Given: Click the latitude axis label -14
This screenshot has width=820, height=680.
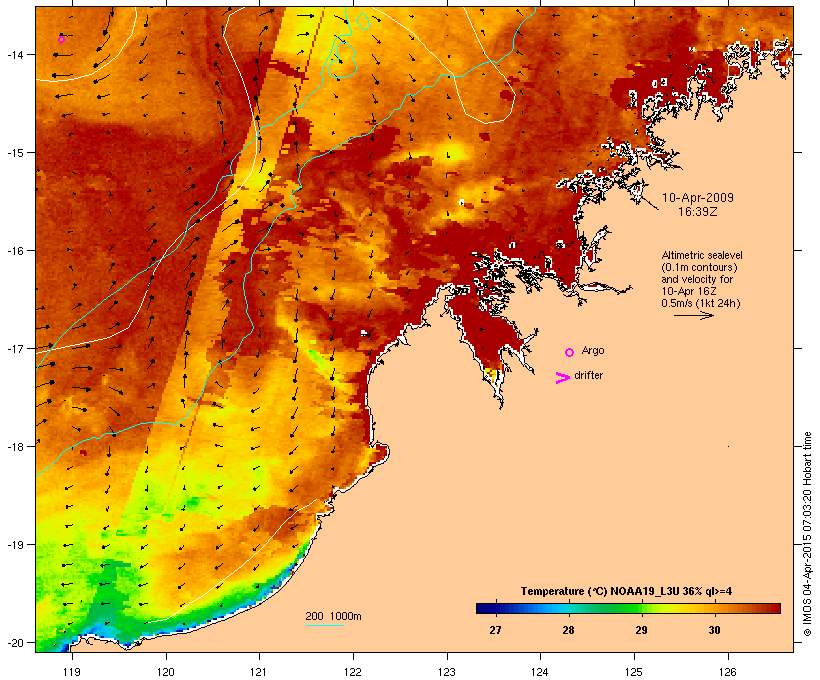Looking at the screenshot, I should tap(14, 54).
